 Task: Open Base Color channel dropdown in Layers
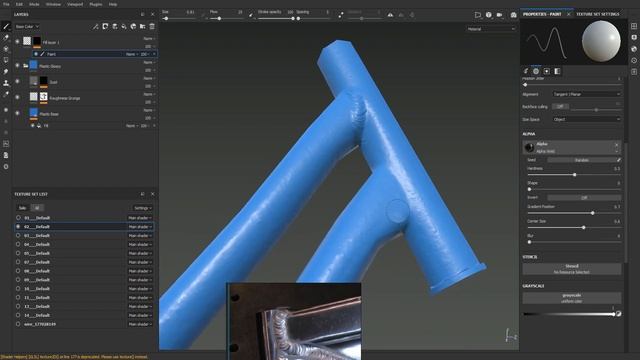[27, 27]
